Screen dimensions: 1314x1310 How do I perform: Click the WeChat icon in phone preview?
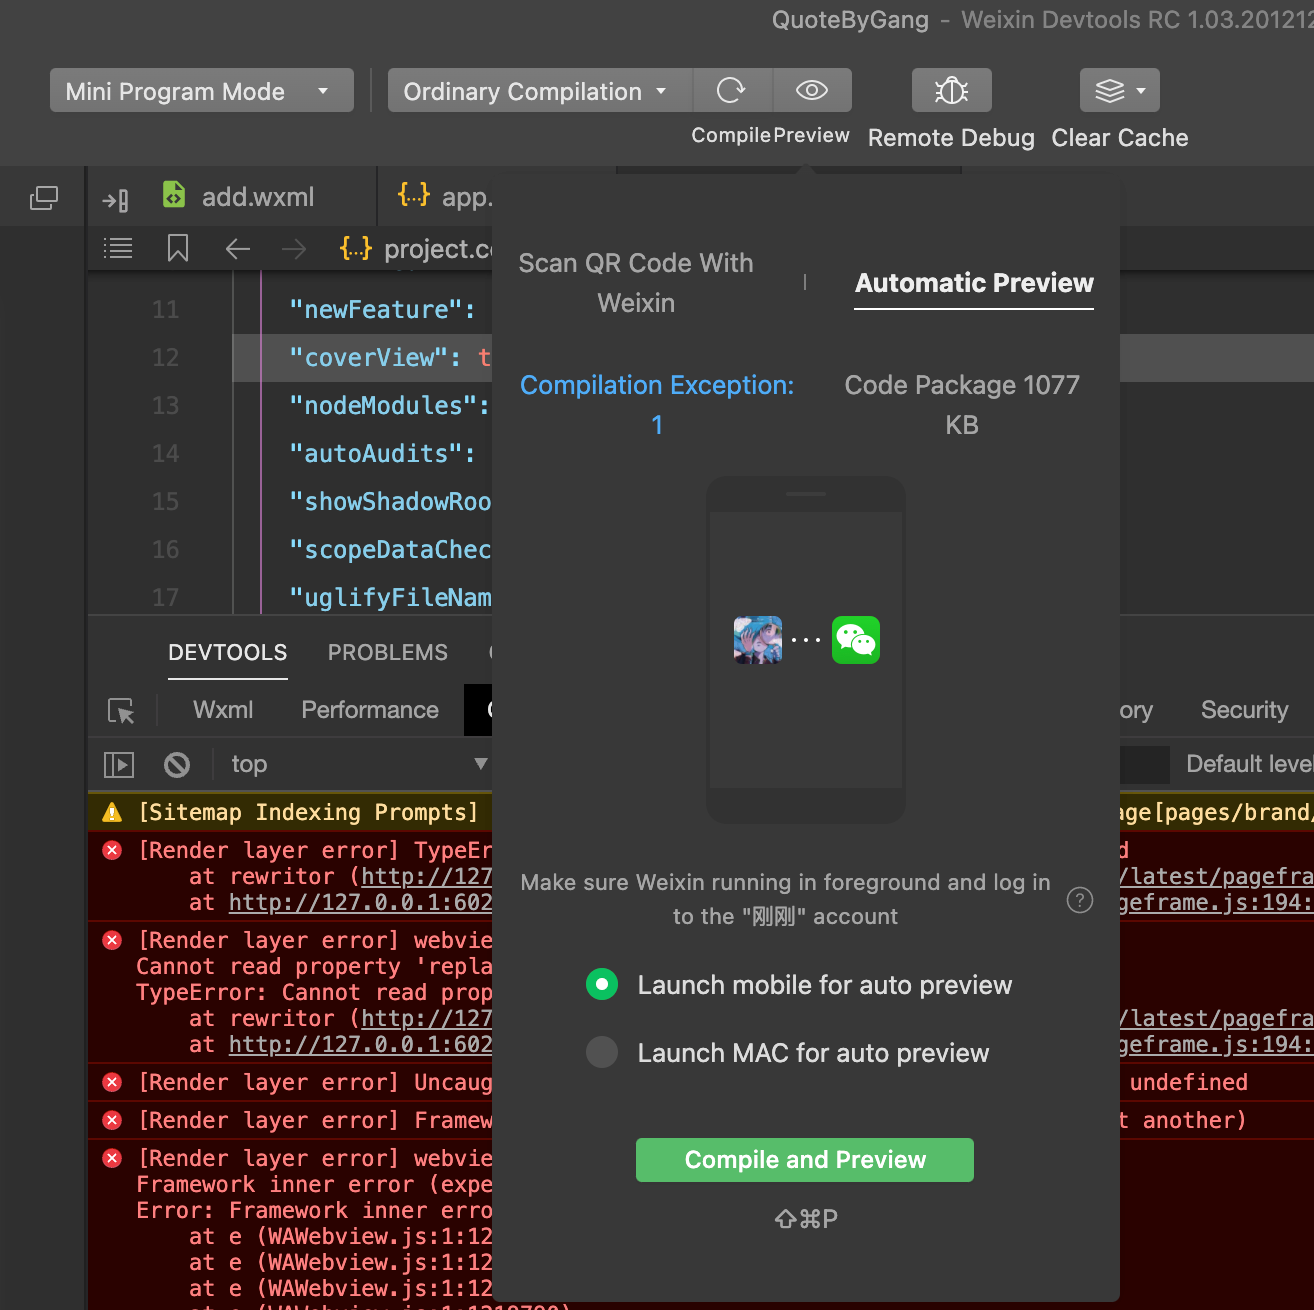coord(856,640)
